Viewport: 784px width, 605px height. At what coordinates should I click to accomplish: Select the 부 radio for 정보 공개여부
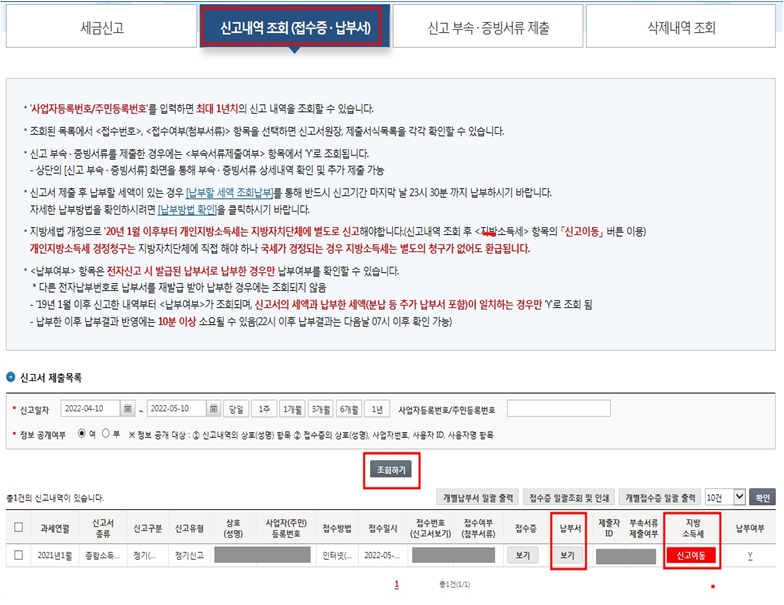(x=106, y=434)
